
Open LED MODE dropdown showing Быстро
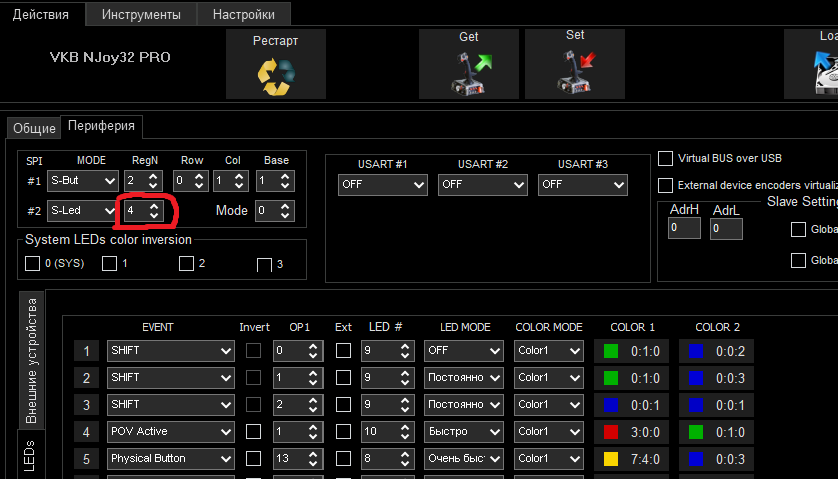click(x=463, y=431)
